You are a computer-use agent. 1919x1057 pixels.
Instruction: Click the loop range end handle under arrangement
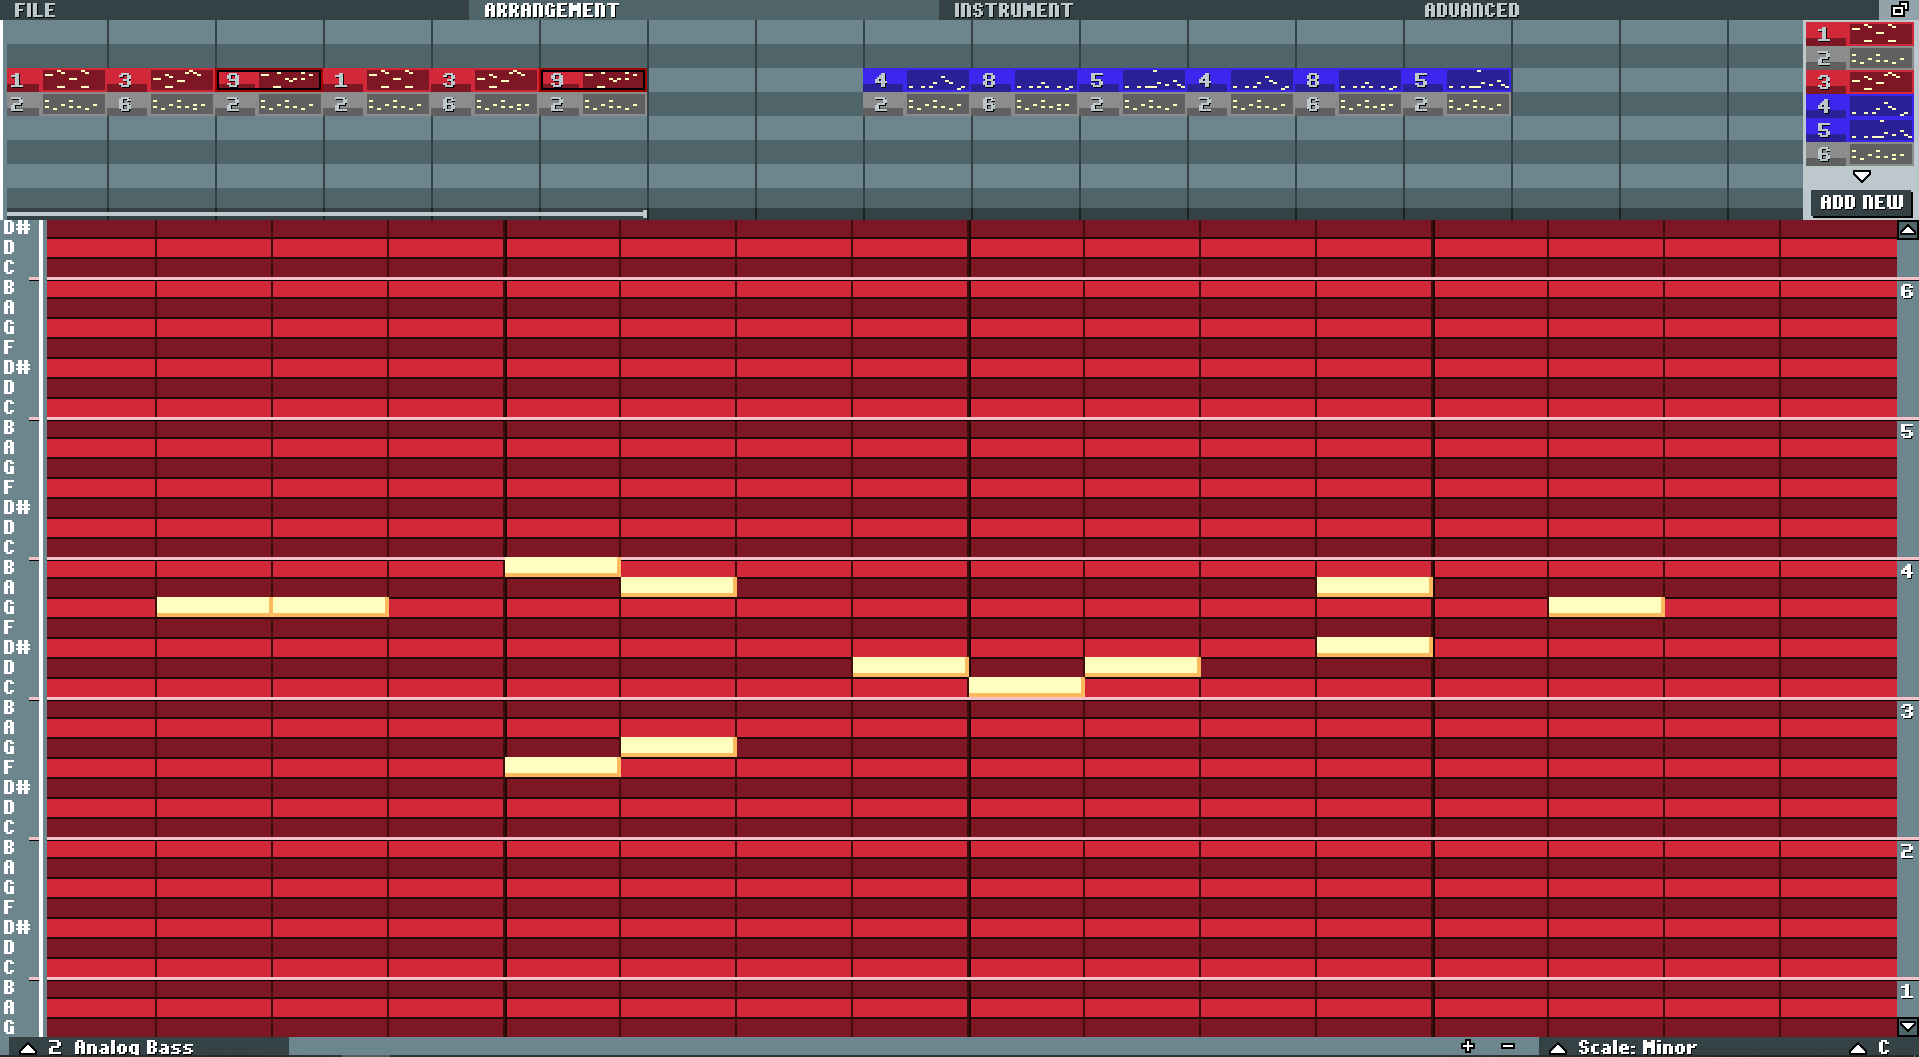[x=645, y=213]
